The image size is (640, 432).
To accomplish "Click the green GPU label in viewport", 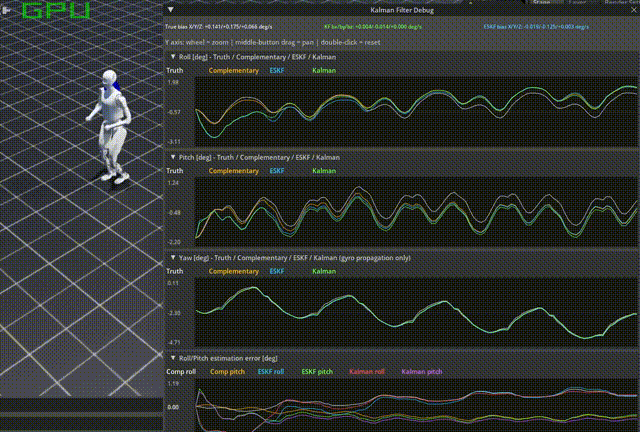I will [56, 11].
